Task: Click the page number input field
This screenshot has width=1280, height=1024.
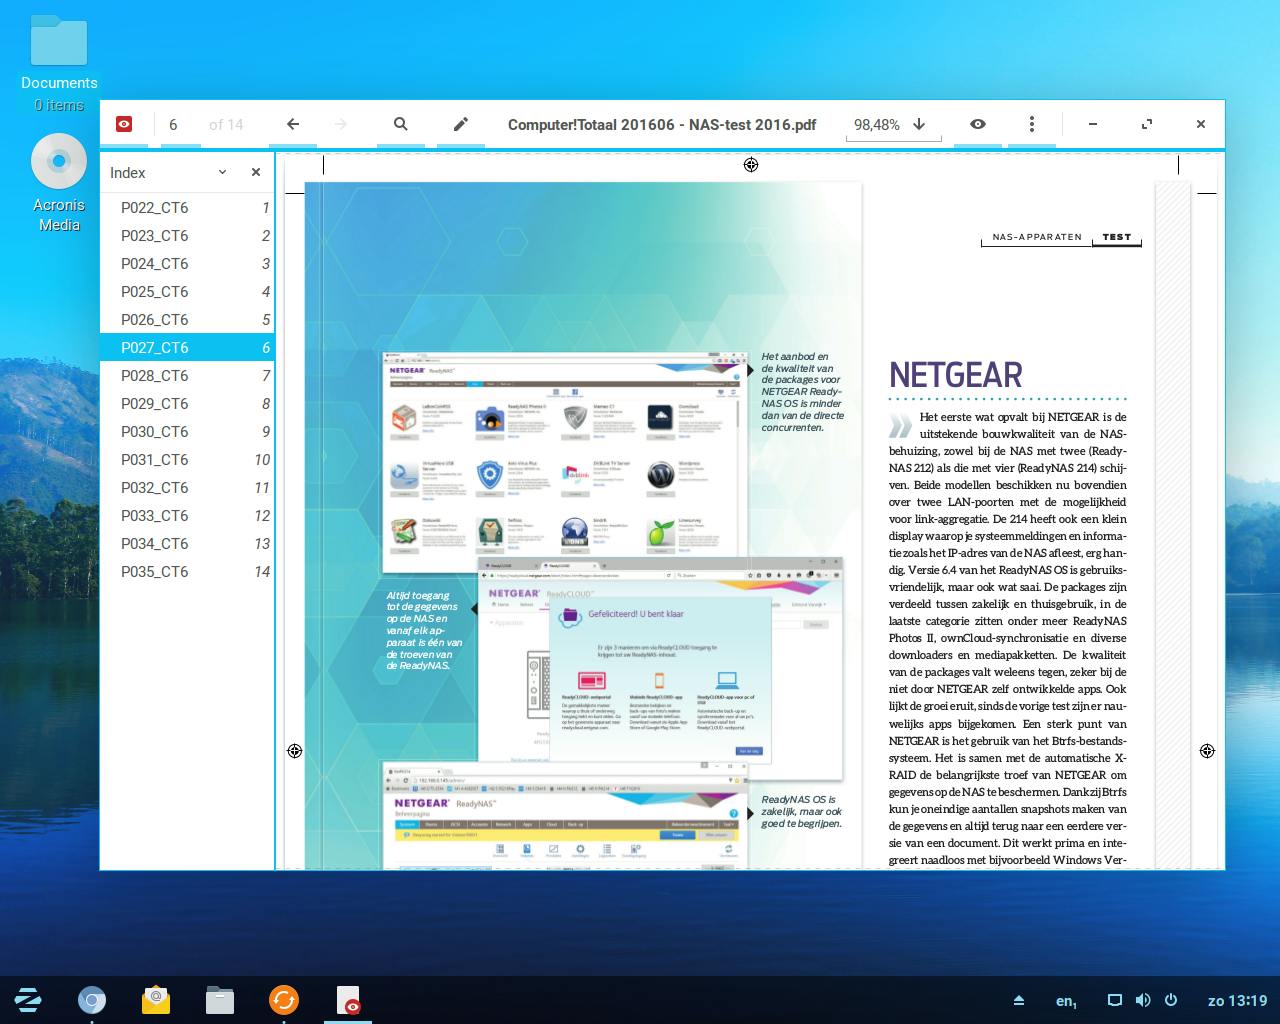Action: [174, 124]
